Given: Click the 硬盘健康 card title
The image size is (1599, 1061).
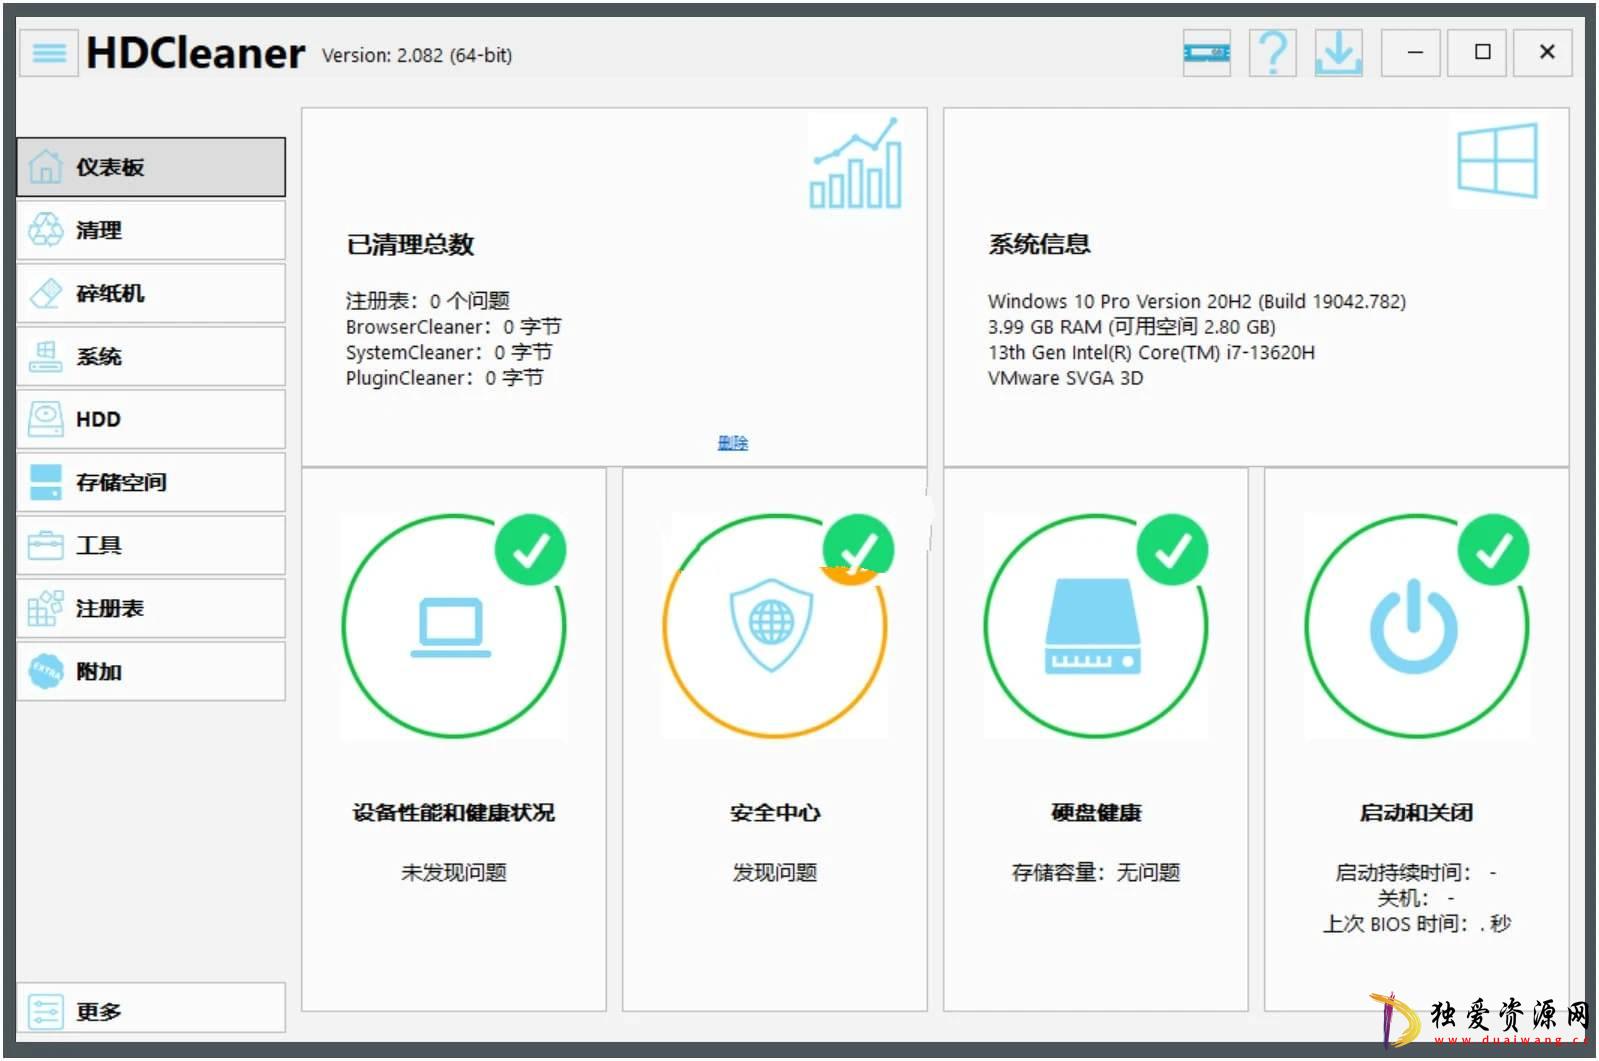Looking at the screenshot, I should point(1096,813).
